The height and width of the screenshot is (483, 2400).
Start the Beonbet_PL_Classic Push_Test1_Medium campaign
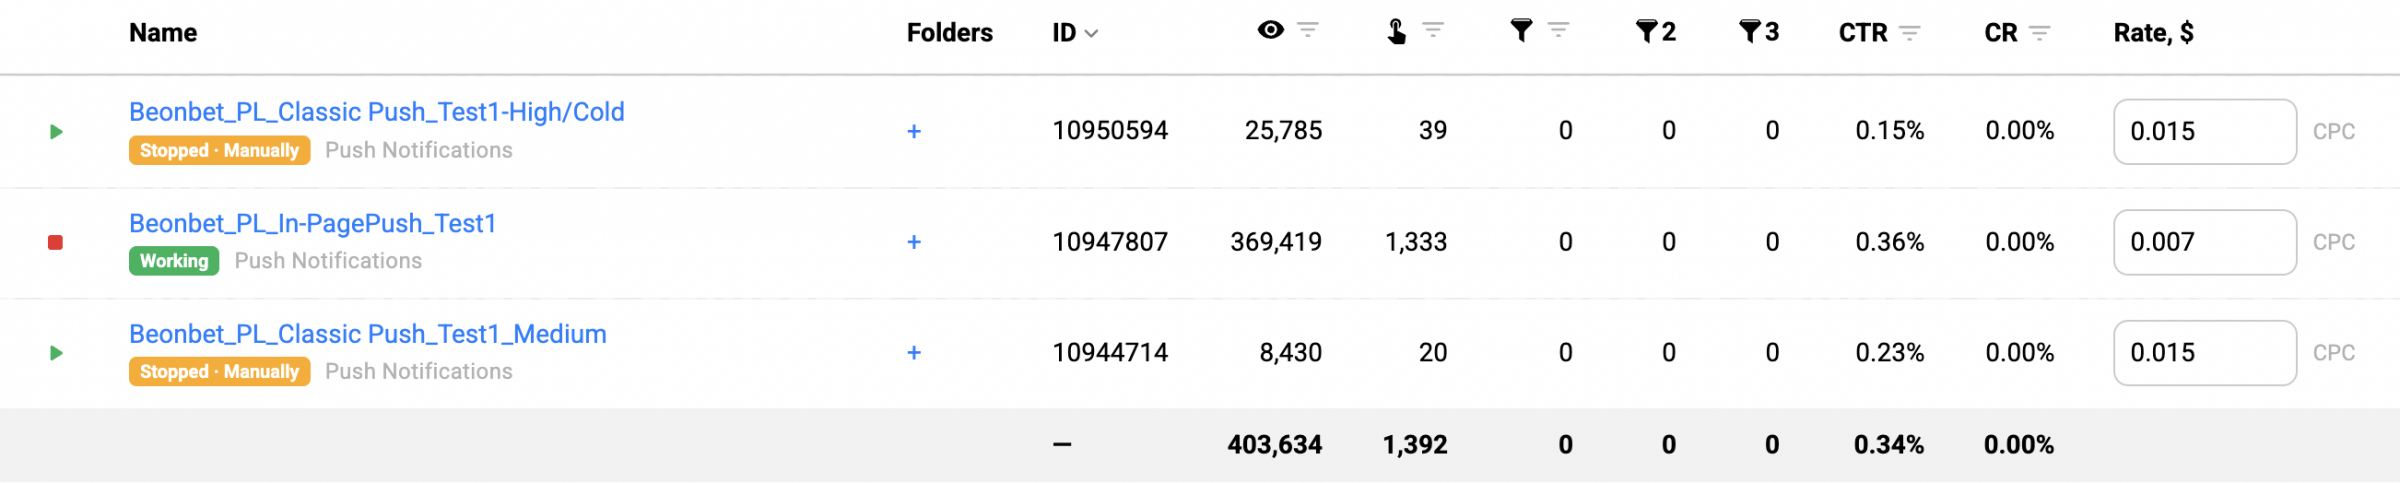click(56, 353)
